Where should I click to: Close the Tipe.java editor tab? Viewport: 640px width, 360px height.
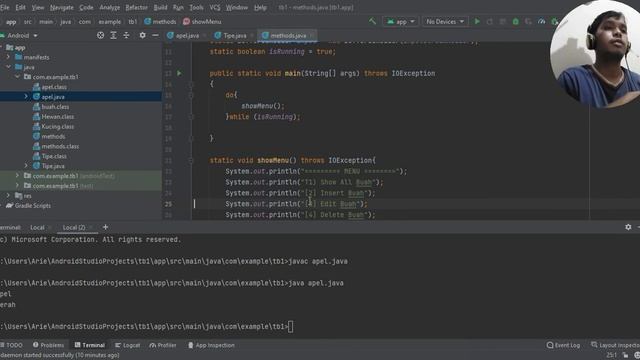coord(252,36)
